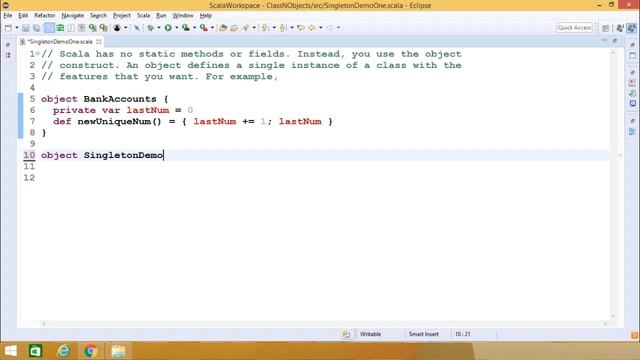640x360 pixels.
Task: Switch to the Java perspective icon
Action: [x=620, y=28]
